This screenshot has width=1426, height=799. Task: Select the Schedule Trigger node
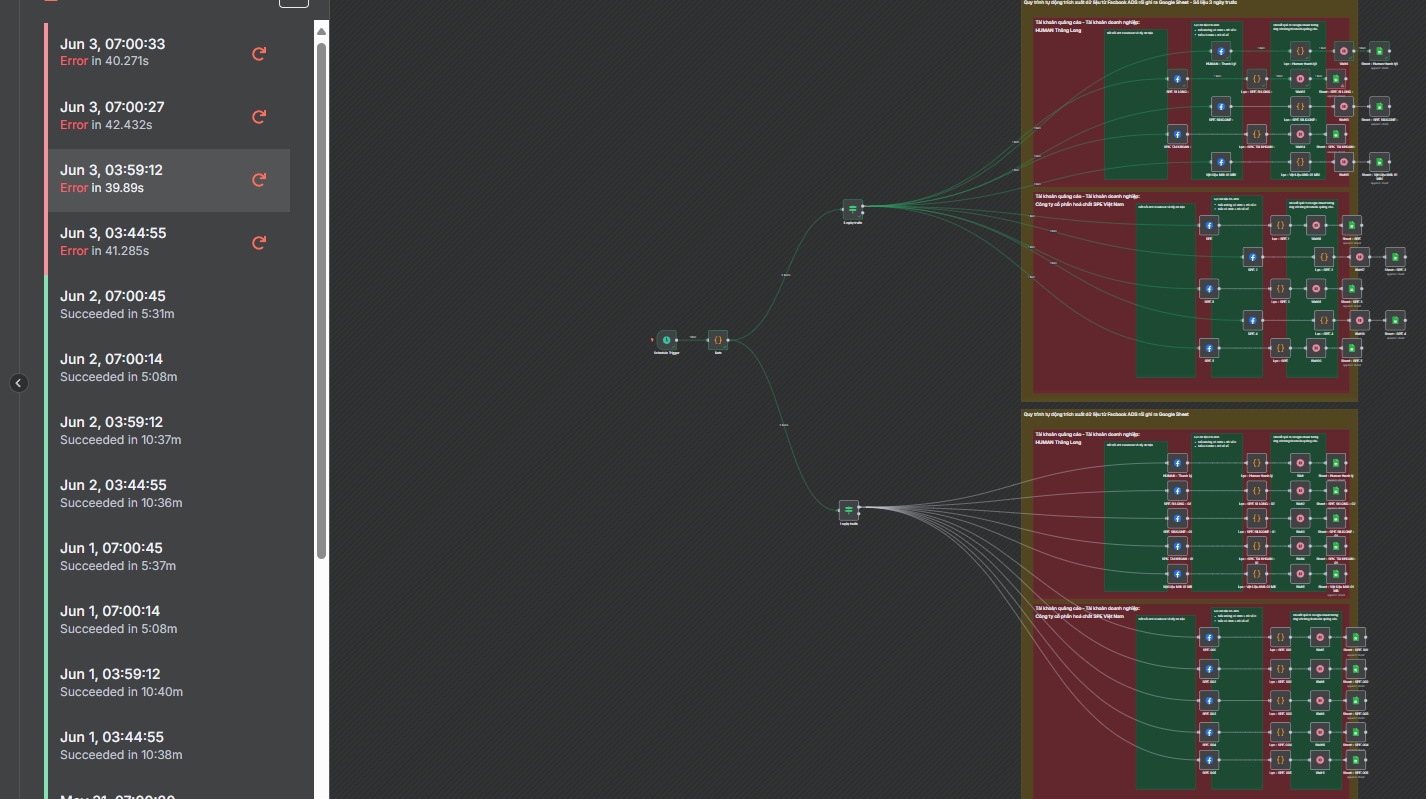666,340
